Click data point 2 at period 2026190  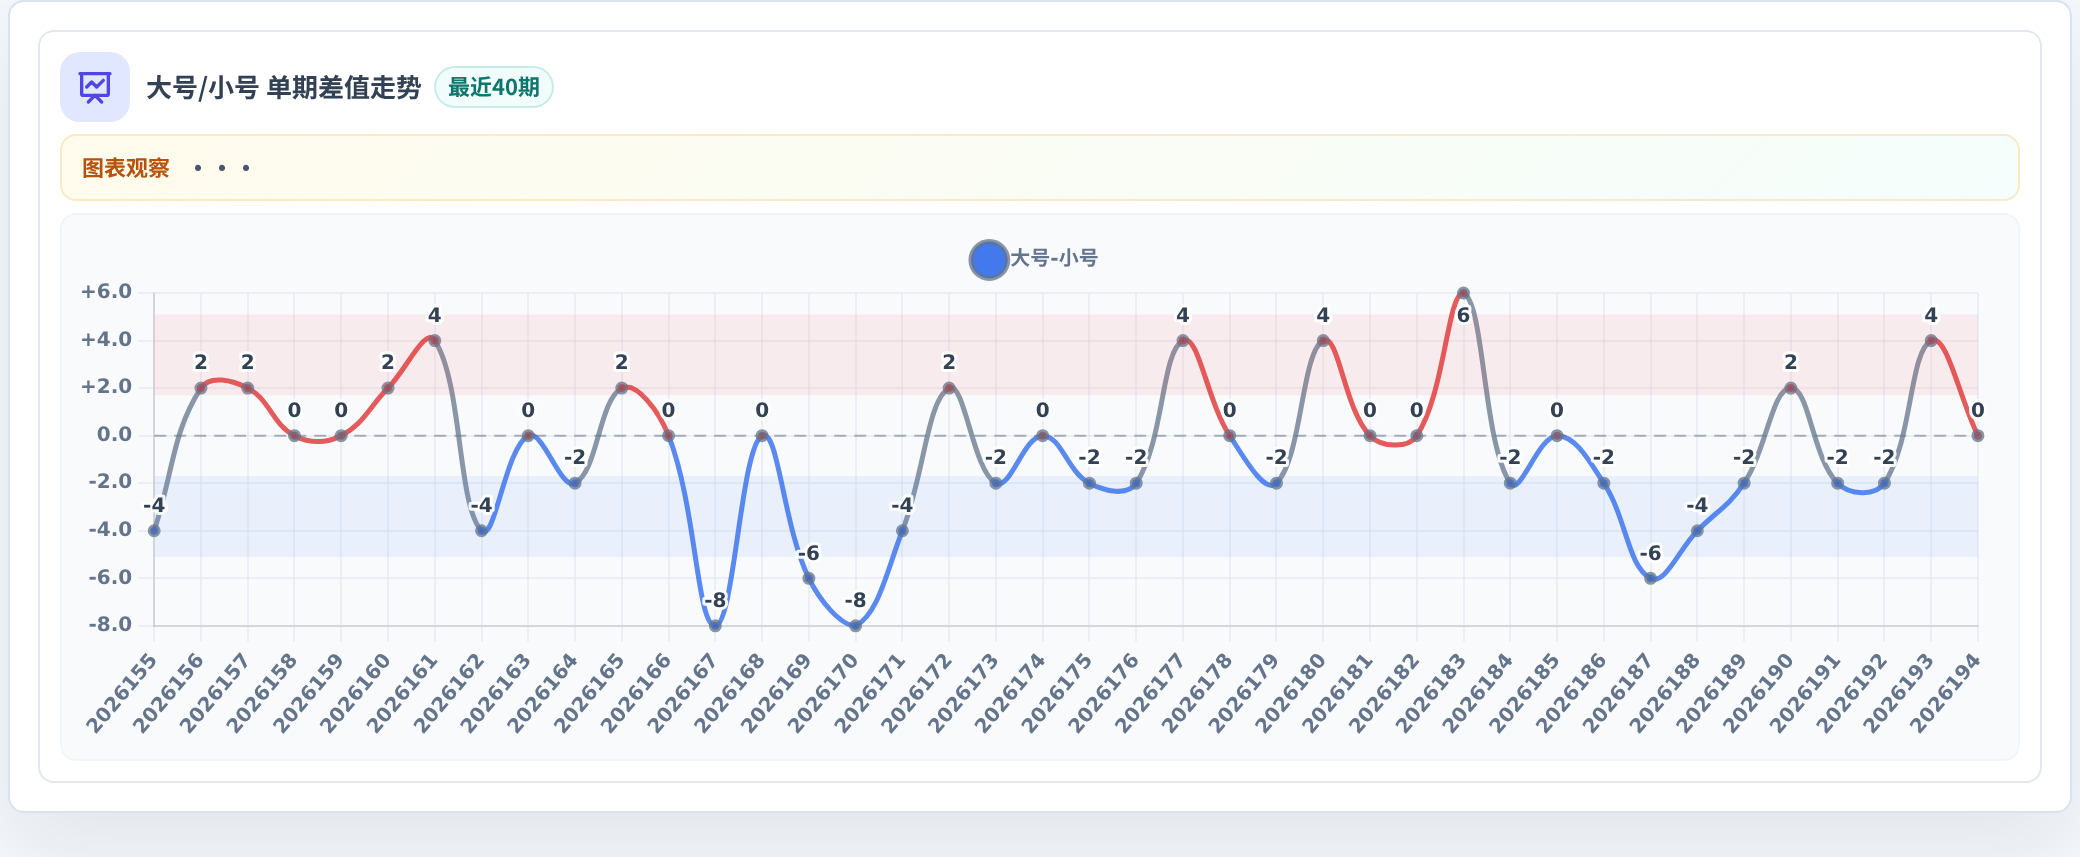click(1791, 388)
